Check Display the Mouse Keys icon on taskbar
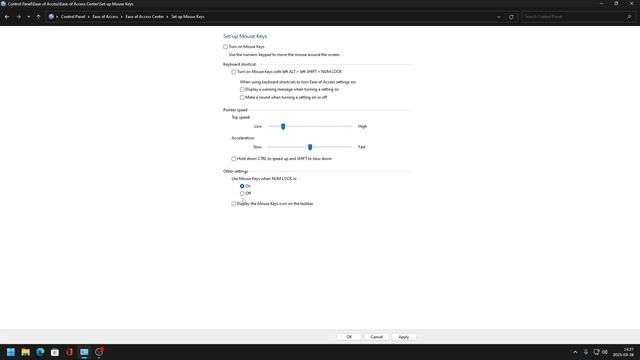Image resolution: width=640 pixels, height=360 pixels. tap(233, 204)
